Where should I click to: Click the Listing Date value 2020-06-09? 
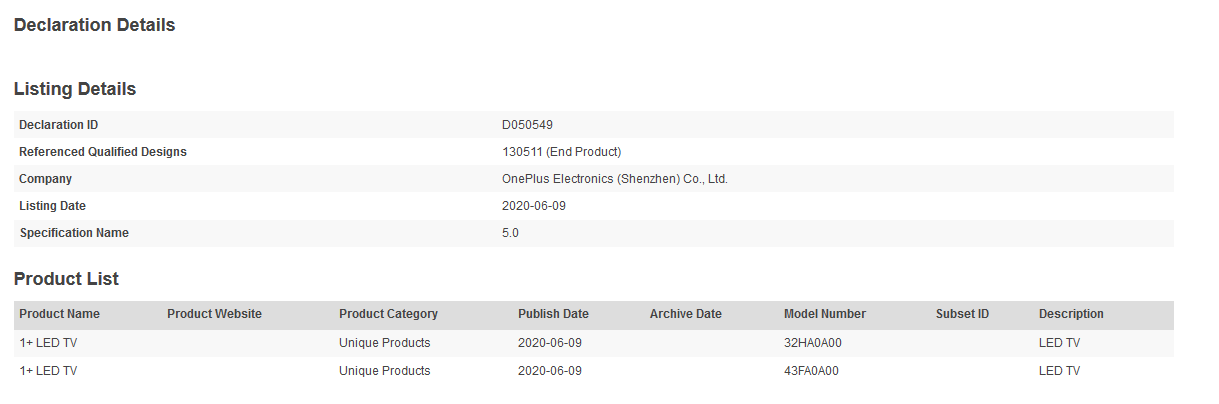click(534, 206)
